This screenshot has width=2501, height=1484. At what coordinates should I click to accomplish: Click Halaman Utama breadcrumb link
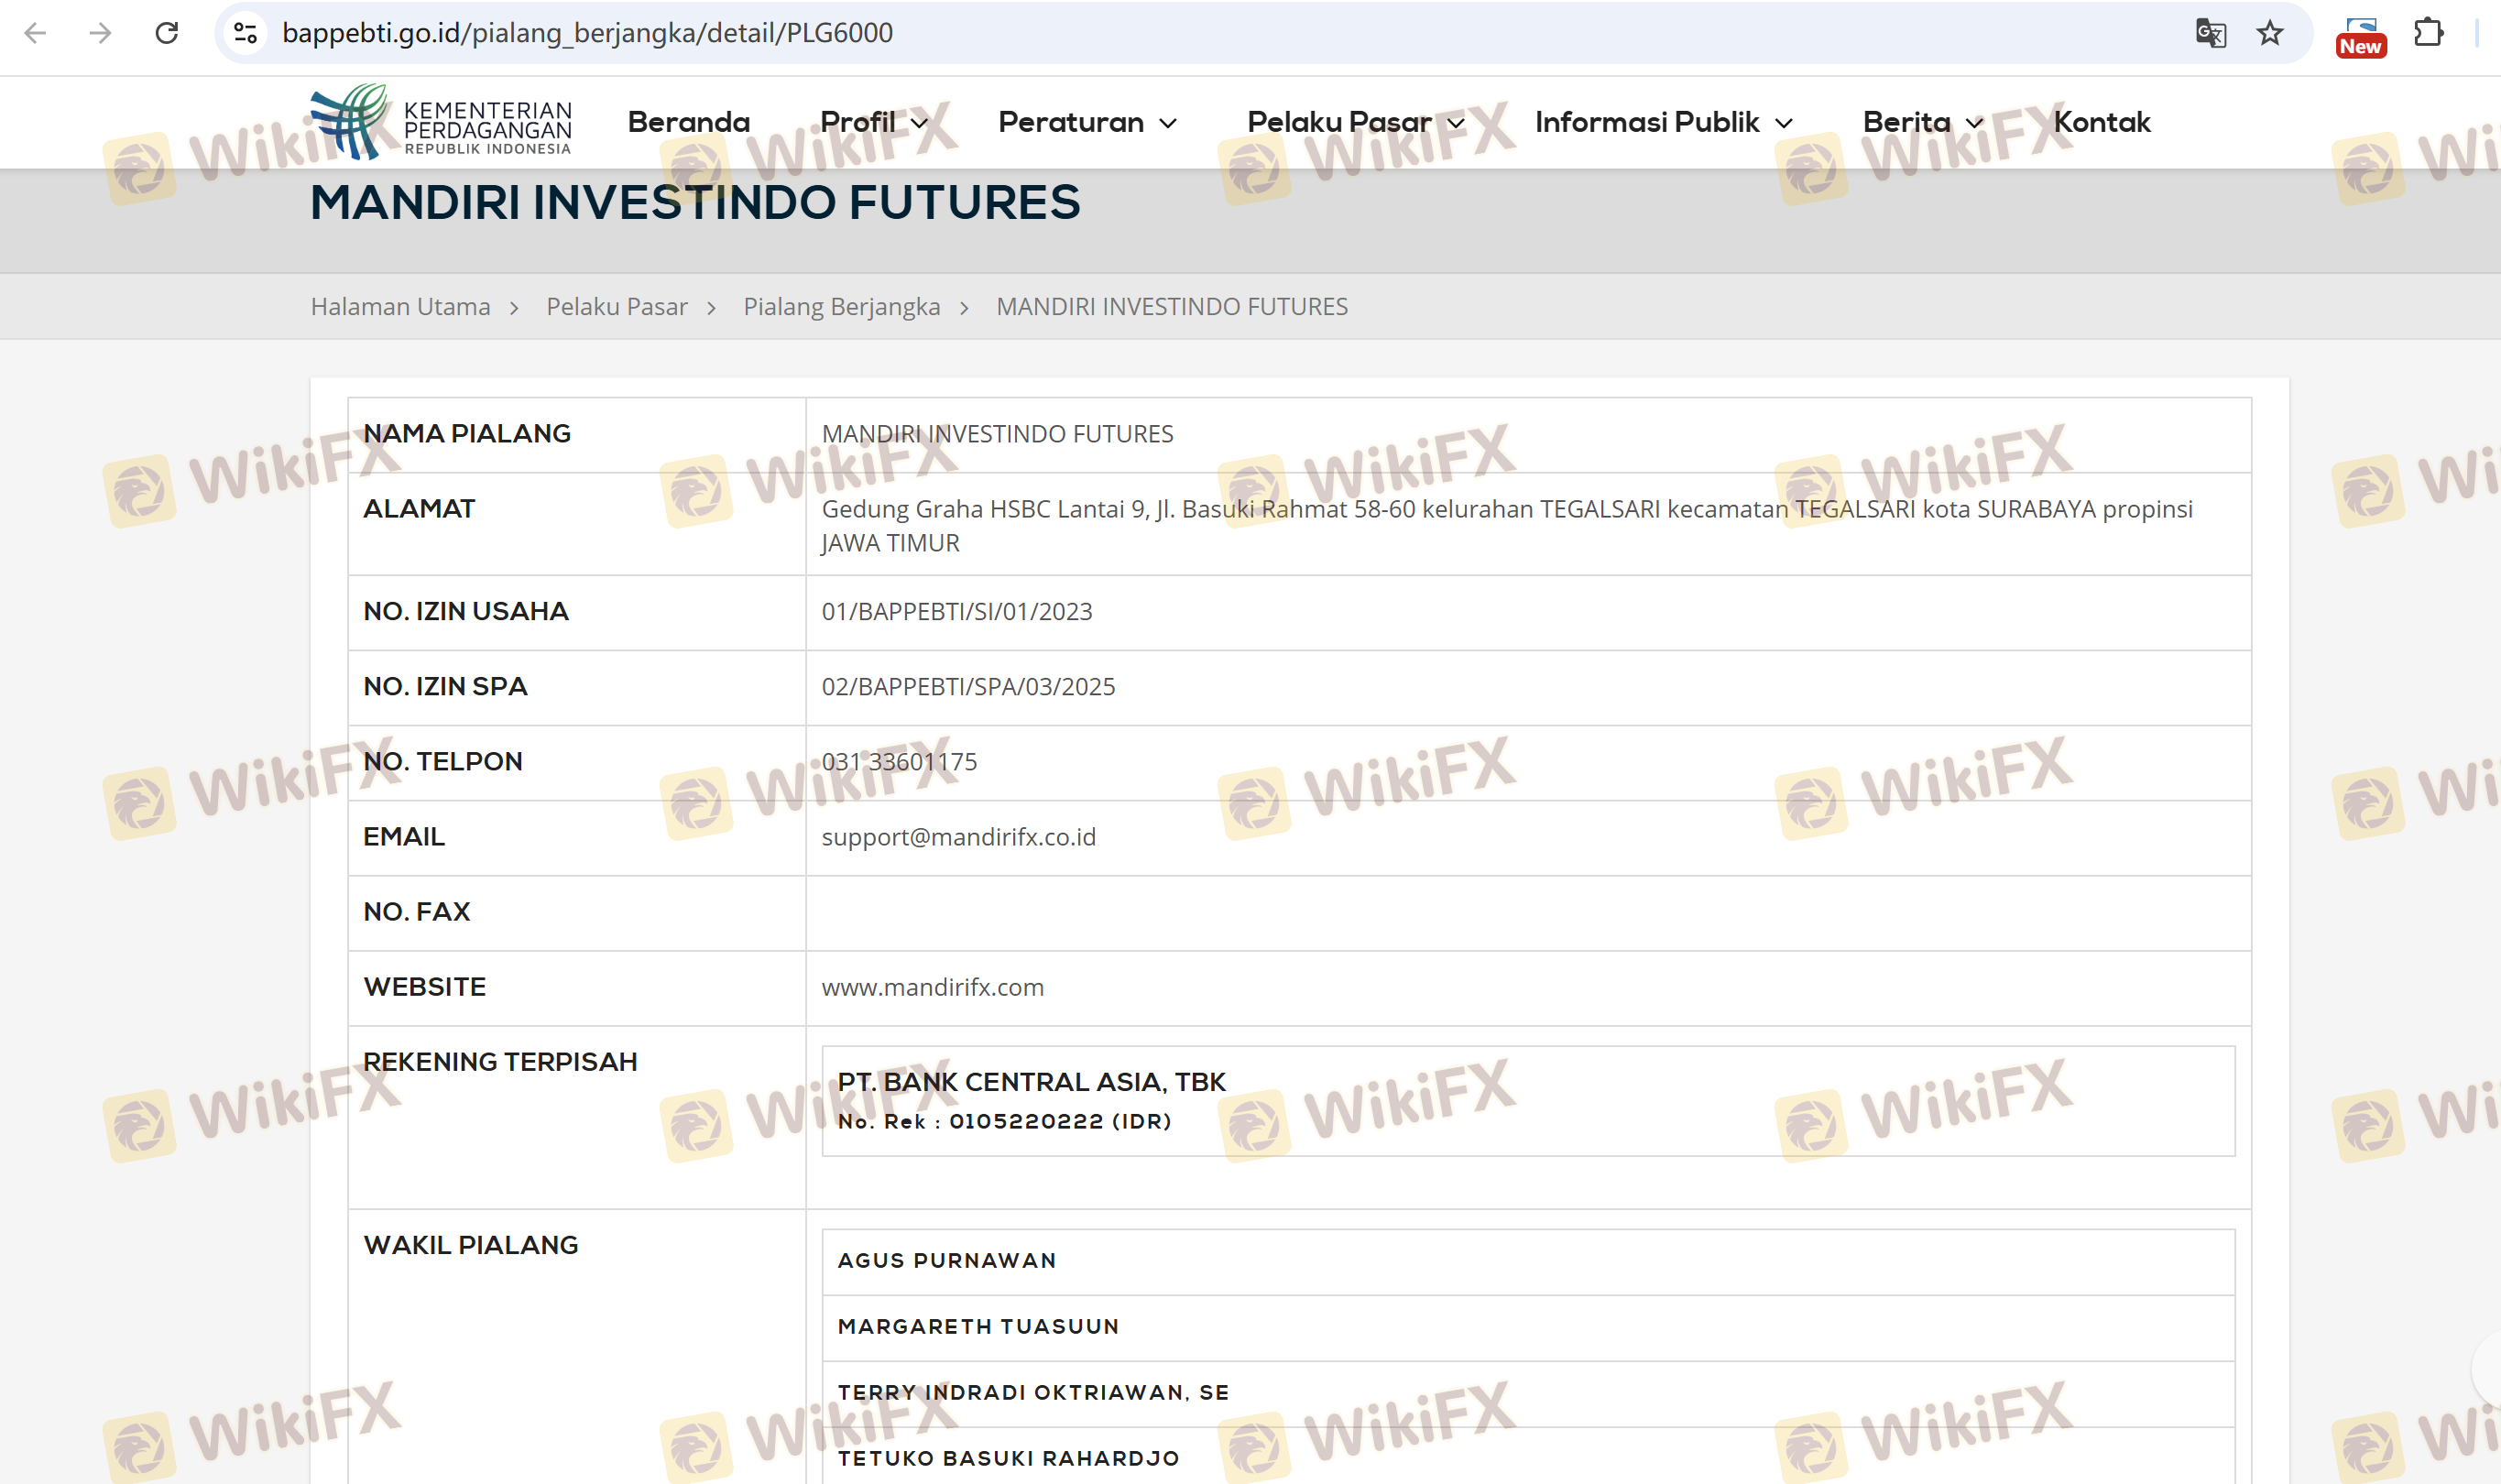coord(400,306)
